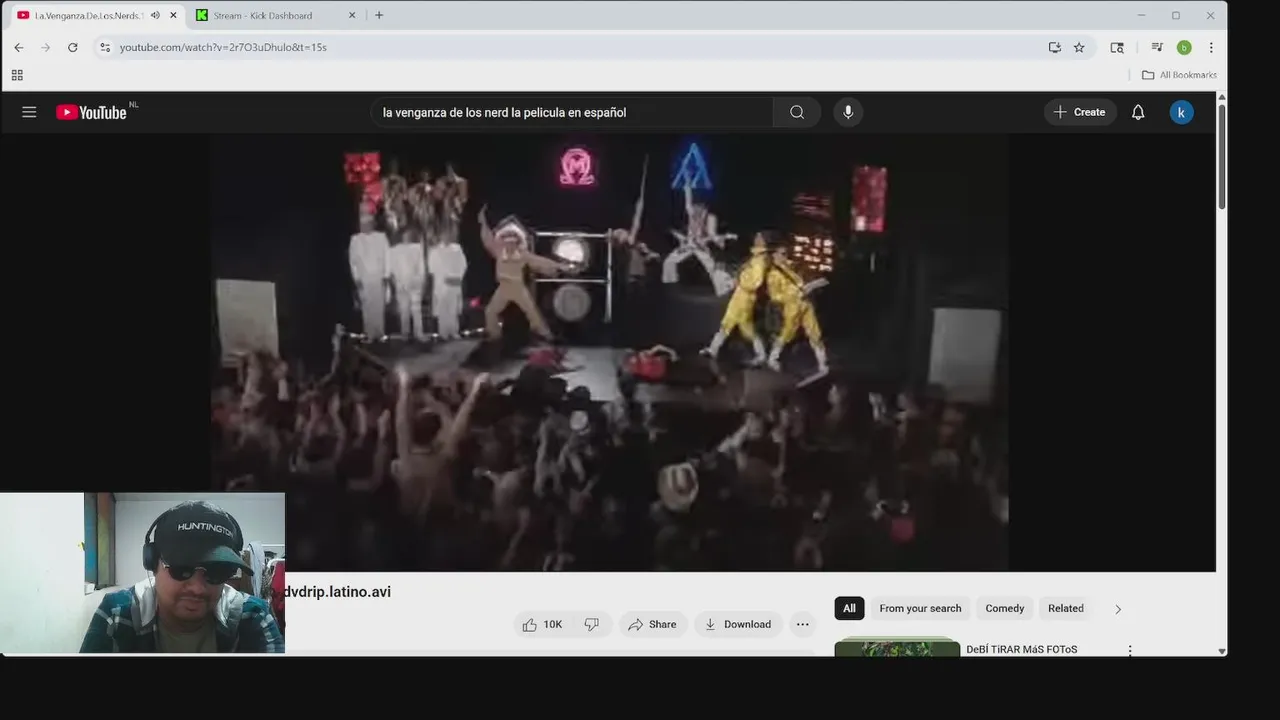Open options for DeBÍ TiRAR MáS FOToS video

click(x=1130, y=650)
